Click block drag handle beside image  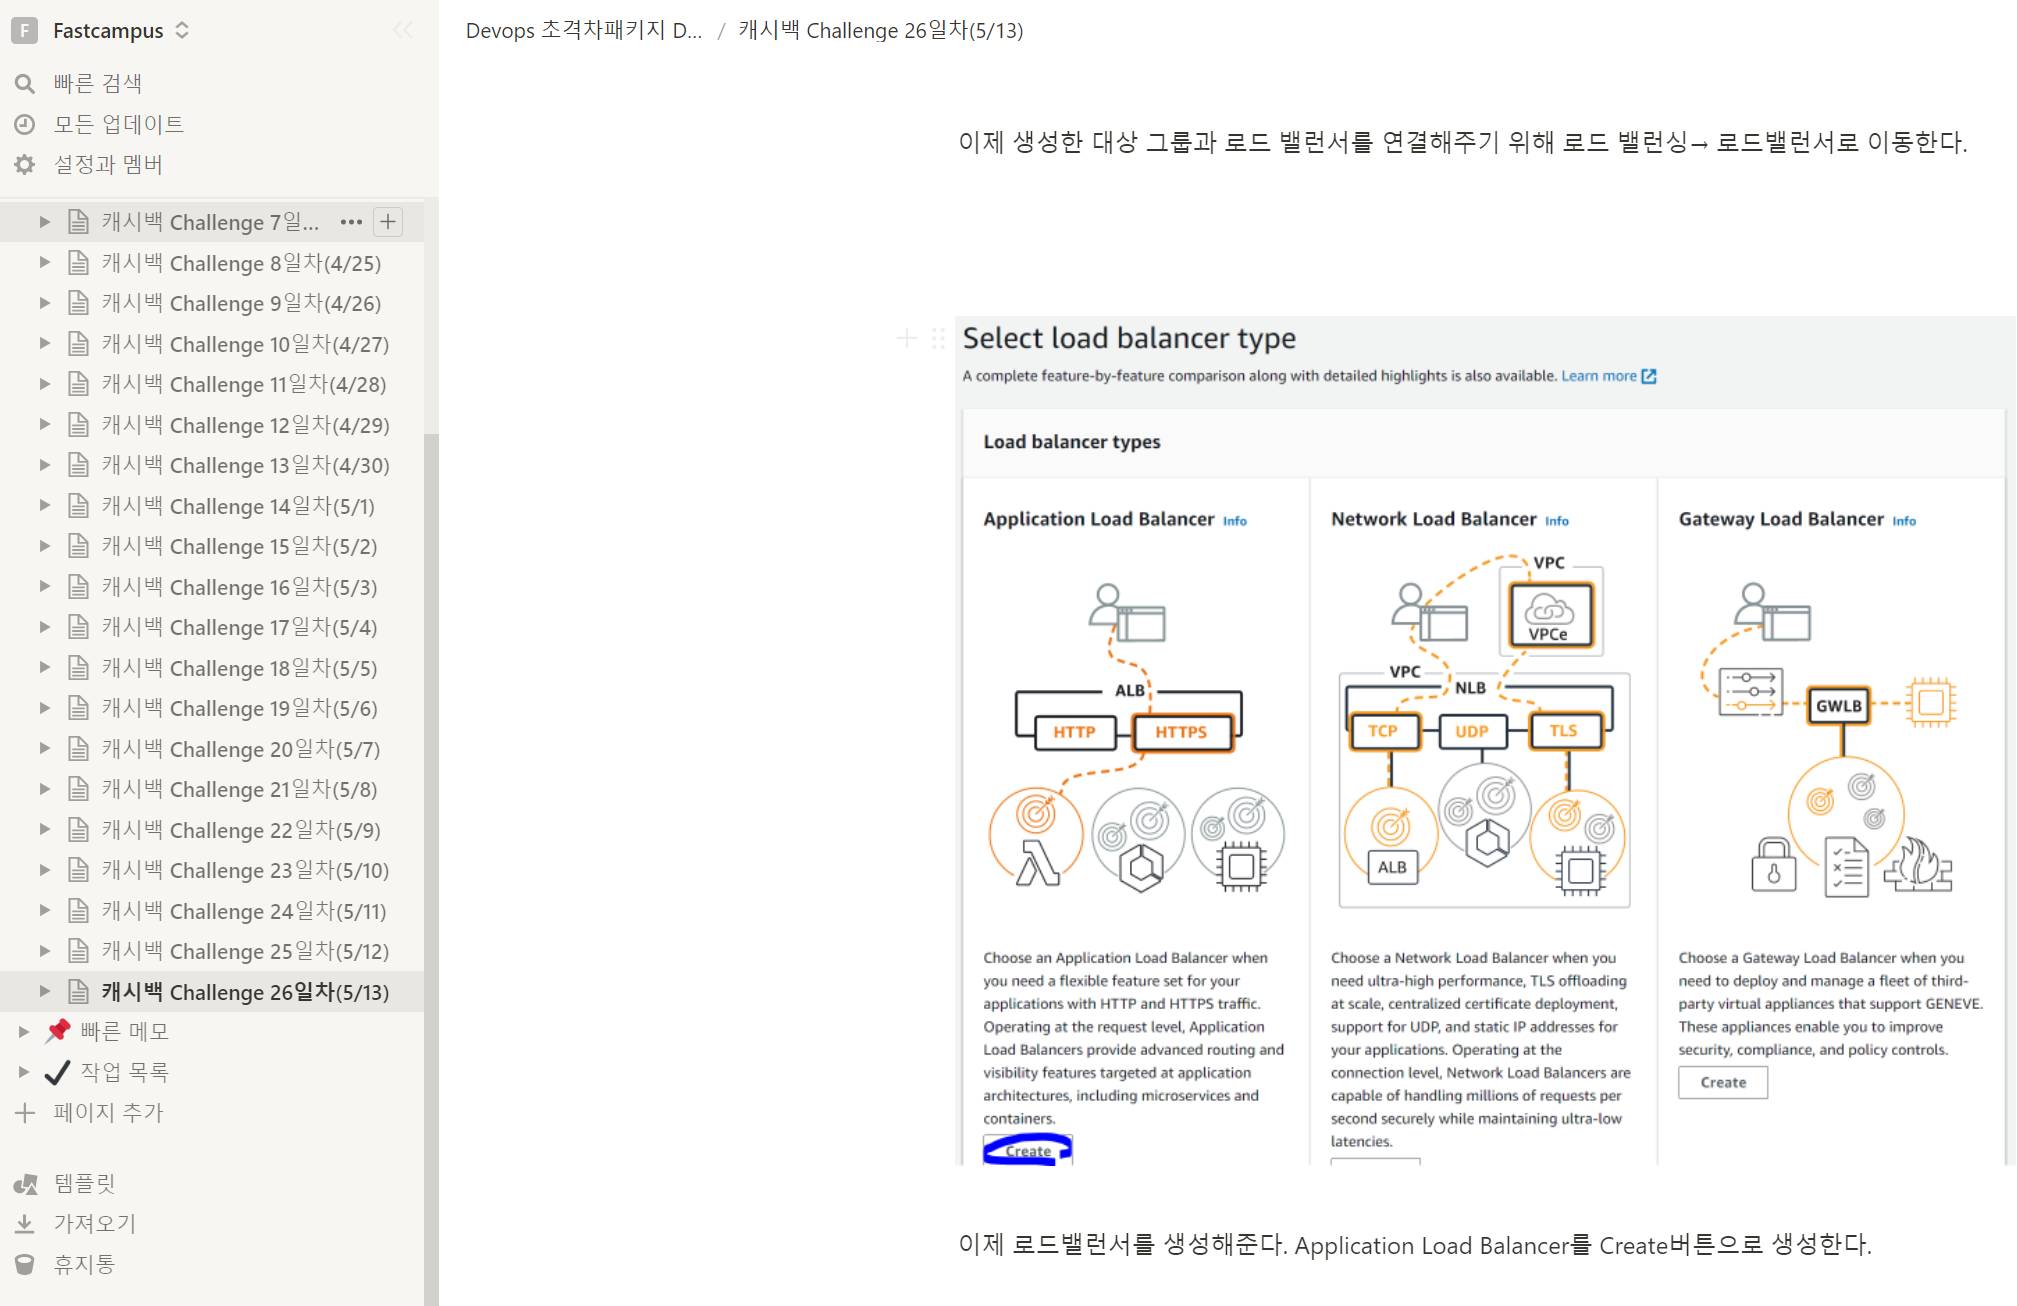pos(938,338)
